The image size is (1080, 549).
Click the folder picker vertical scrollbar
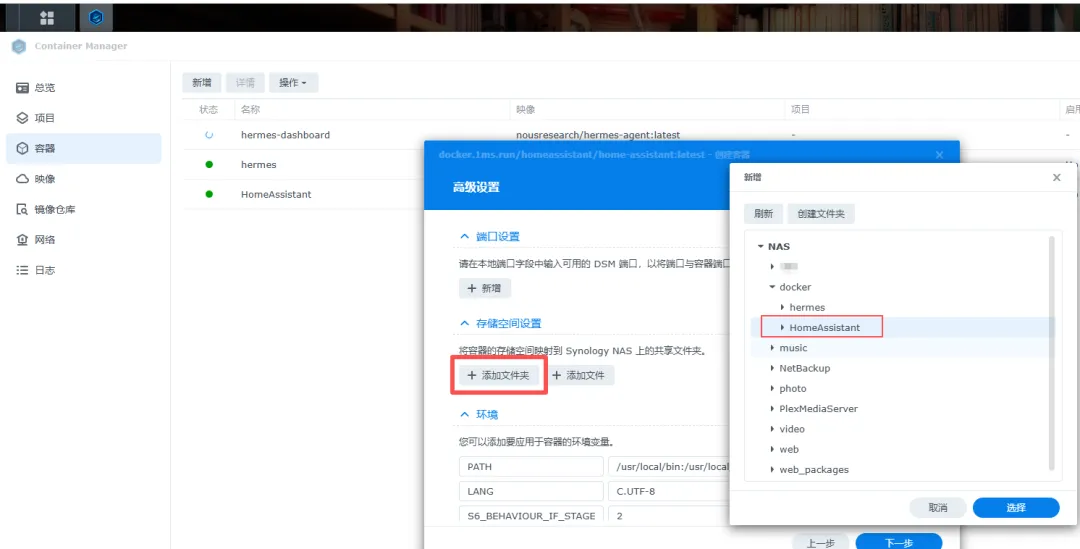point(1052,353)
